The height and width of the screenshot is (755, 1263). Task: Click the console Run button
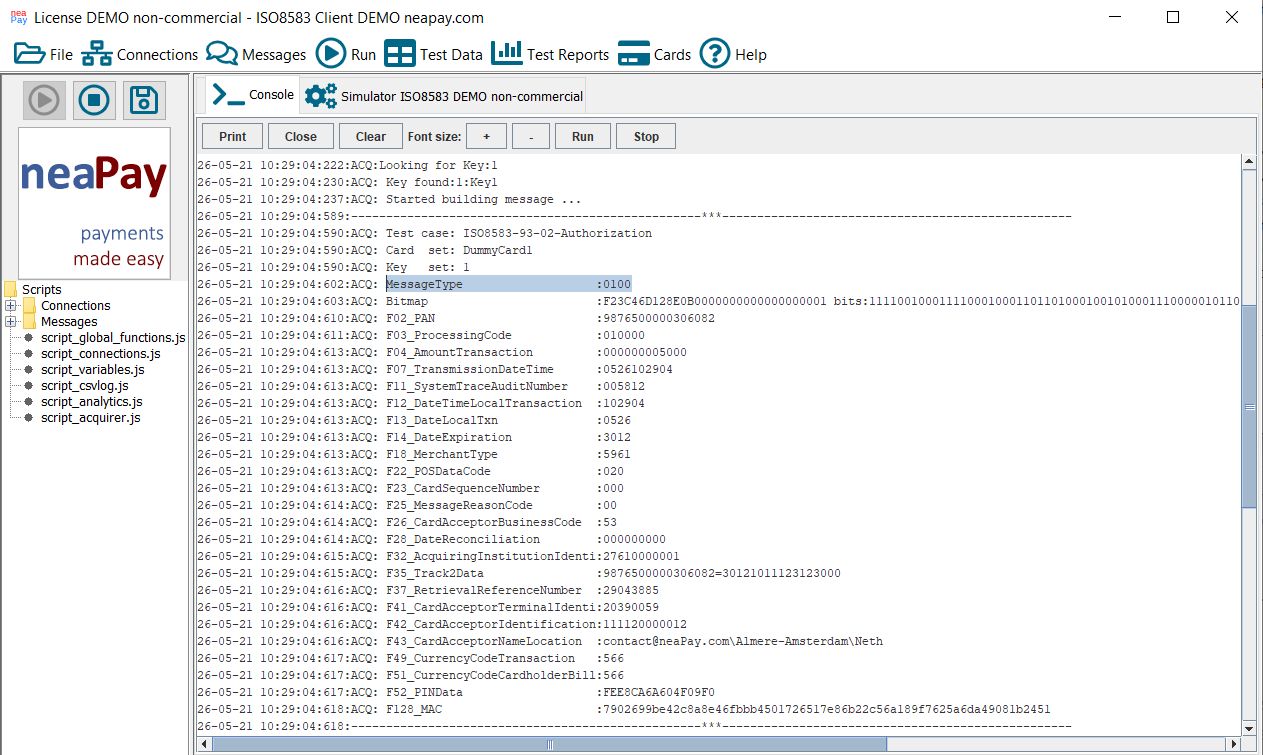[x=582, y=136]
